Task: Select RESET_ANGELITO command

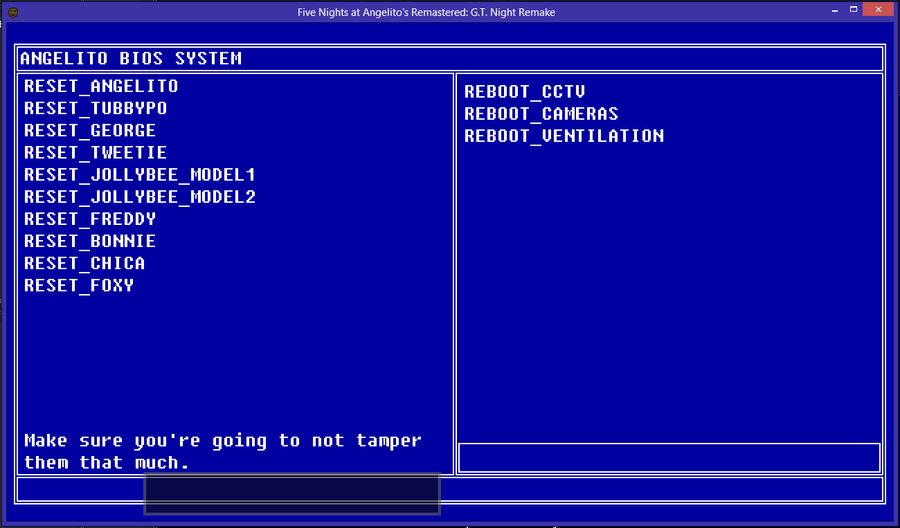Action: (101, 86)
